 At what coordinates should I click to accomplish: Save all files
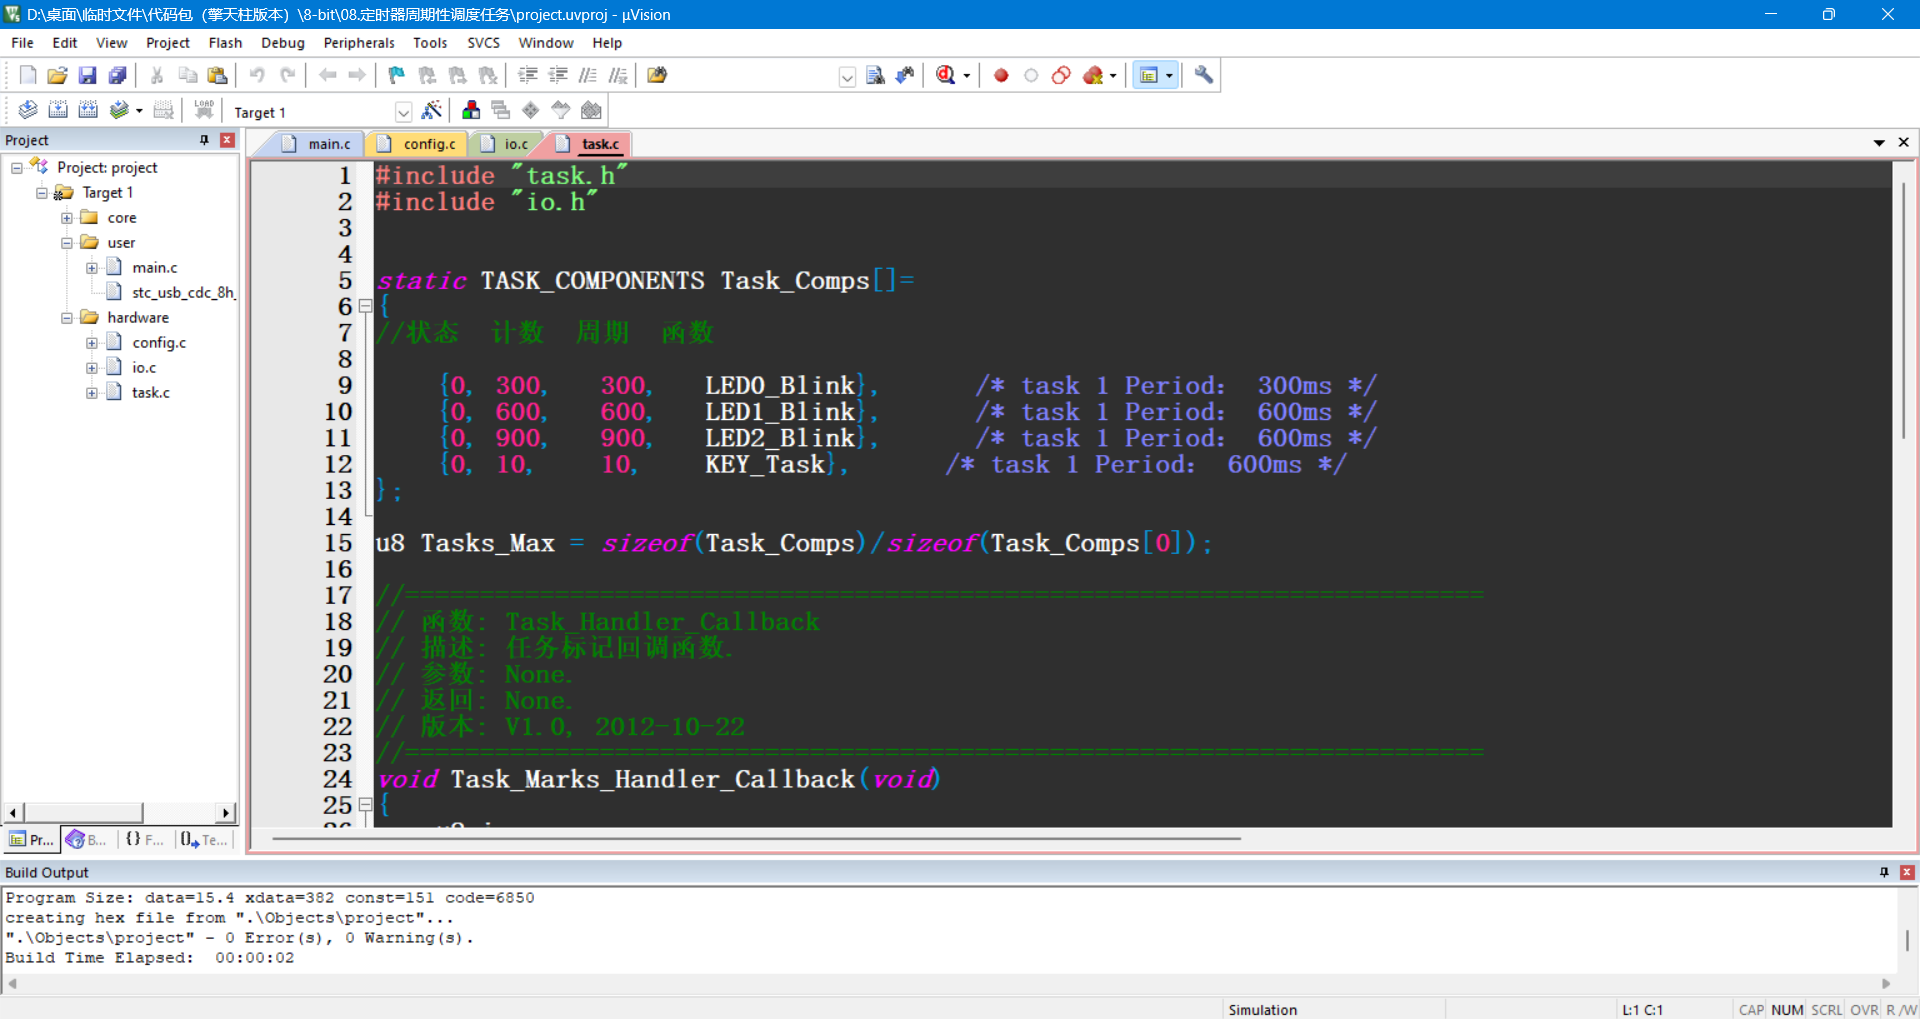point(118,75)
